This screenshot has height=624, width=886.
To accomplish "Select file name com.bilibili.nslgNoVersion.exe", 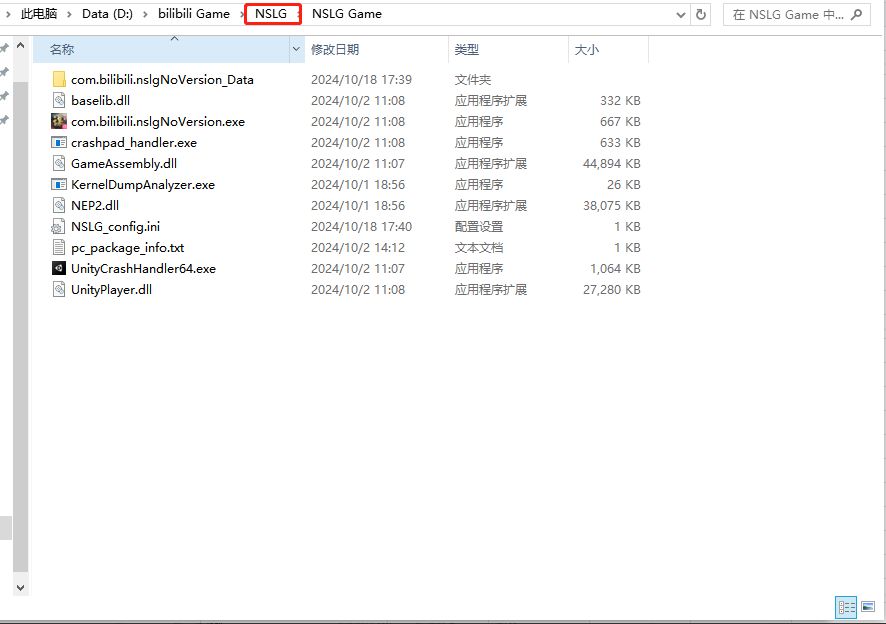I will pyautogui.click(x=158, y=122).
